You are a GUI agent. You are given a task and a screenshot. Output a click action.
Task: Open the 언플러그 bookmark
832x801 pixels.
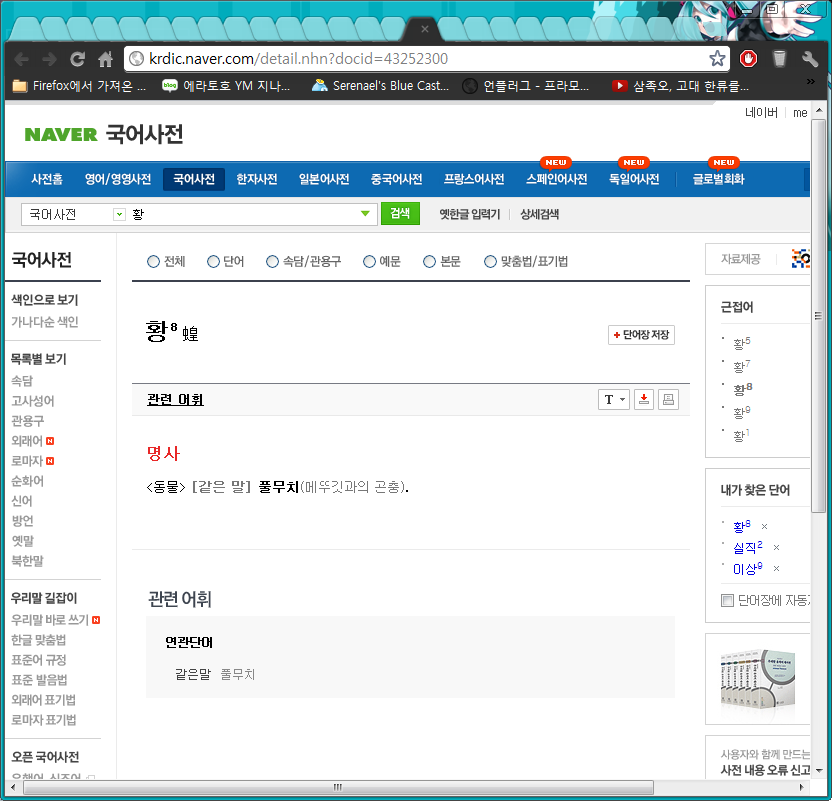tap(526, 85)
